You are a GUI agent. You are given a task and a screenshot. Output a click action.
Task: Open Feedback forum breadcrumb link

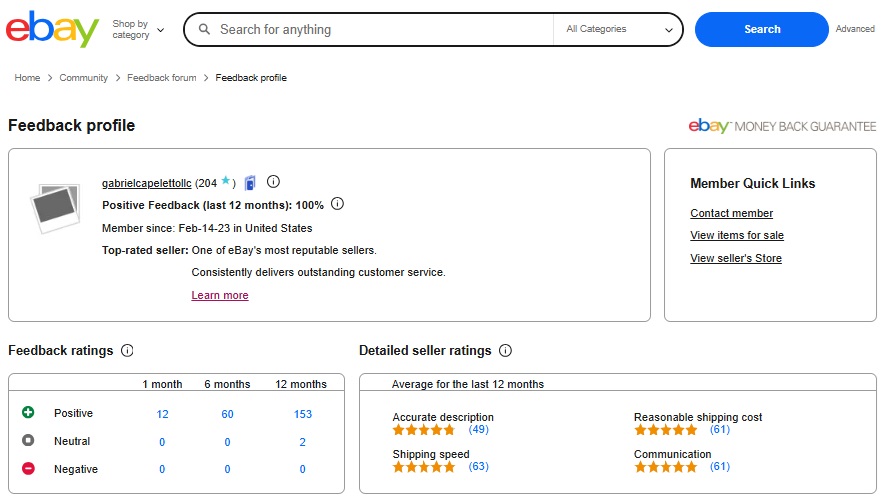164,78
